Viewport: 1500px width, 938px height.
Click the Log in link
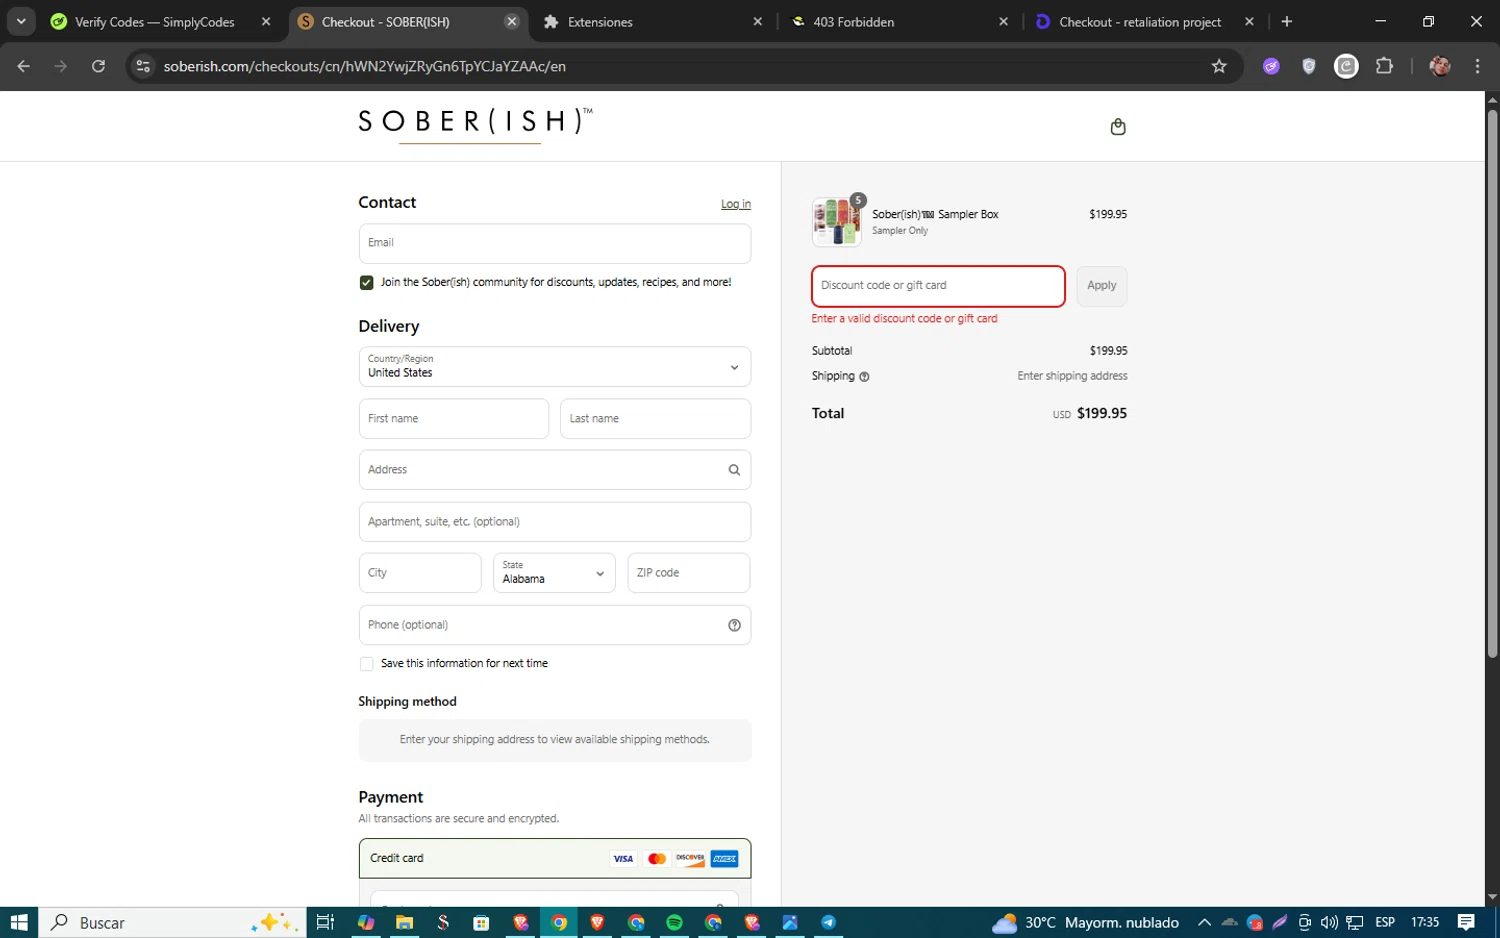(736, 204)
